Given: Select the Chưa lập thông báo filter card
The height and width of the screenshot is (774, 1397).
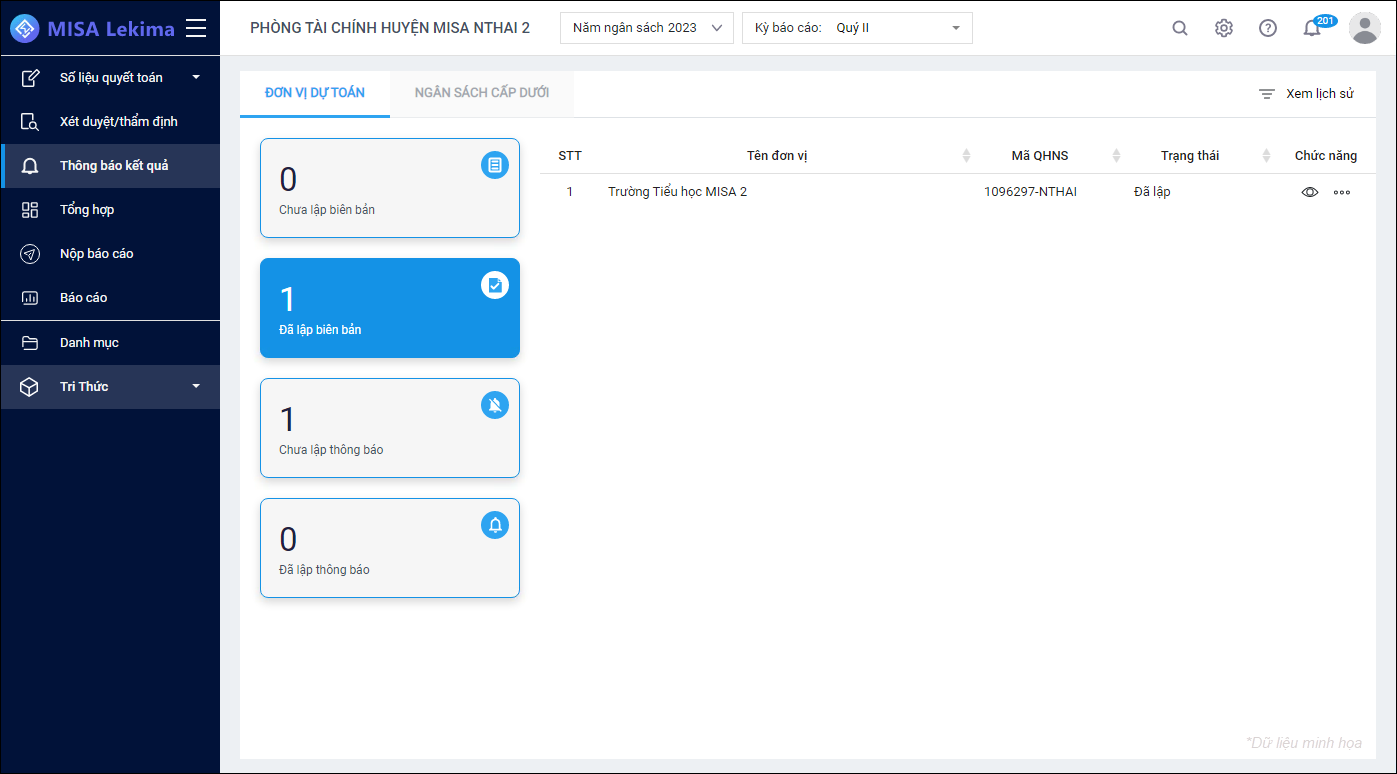Looking at the screenshot, I should [x=390, y=428].
